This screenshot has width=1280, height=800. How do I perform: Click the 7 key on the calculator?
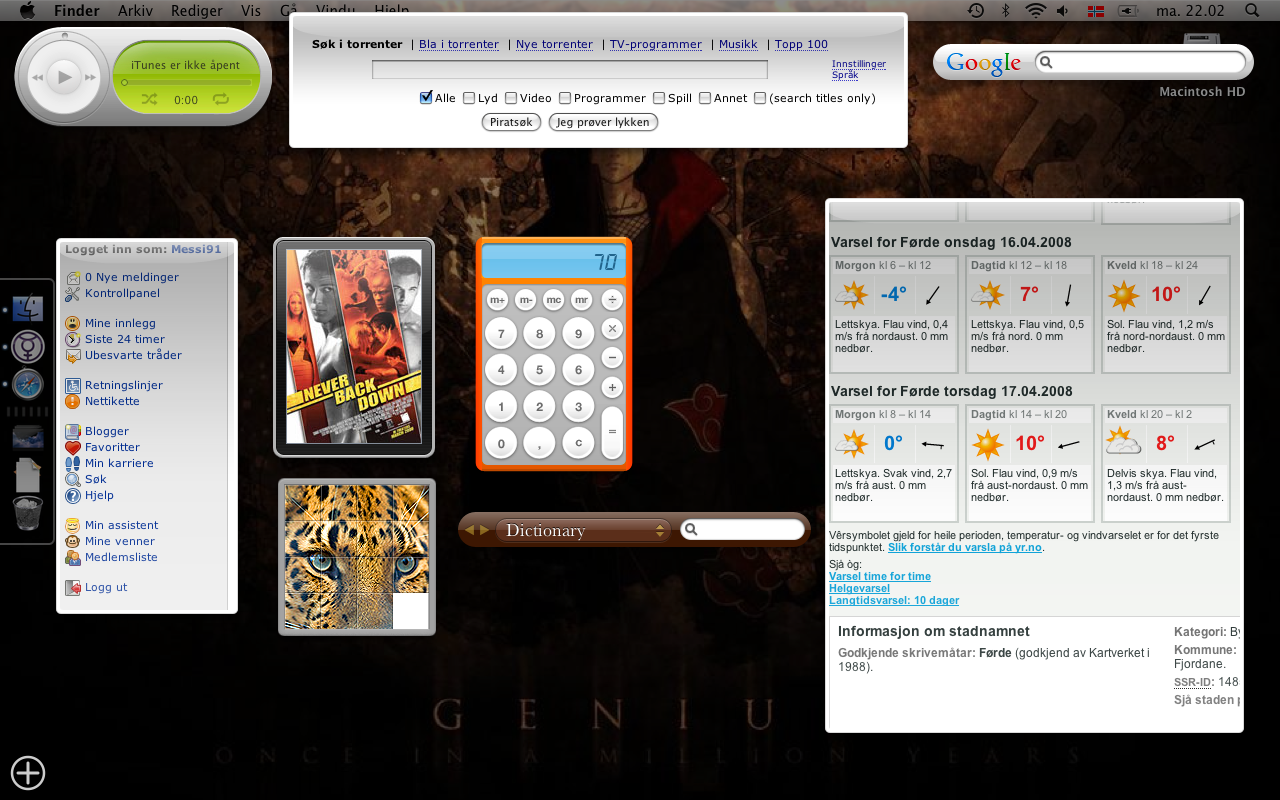[x=501, y=334]
